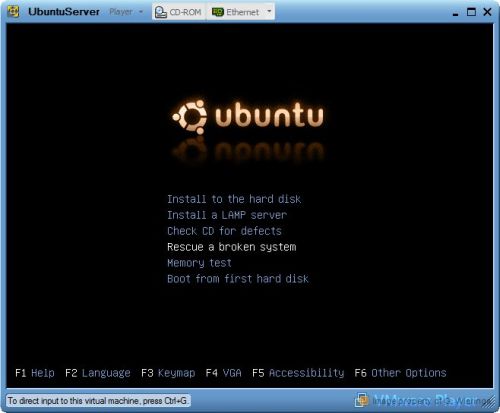Viewport: 500px width, 413px height.
Task: Maximize the UbuntuServer window
Action: click(x=471, y=12)
